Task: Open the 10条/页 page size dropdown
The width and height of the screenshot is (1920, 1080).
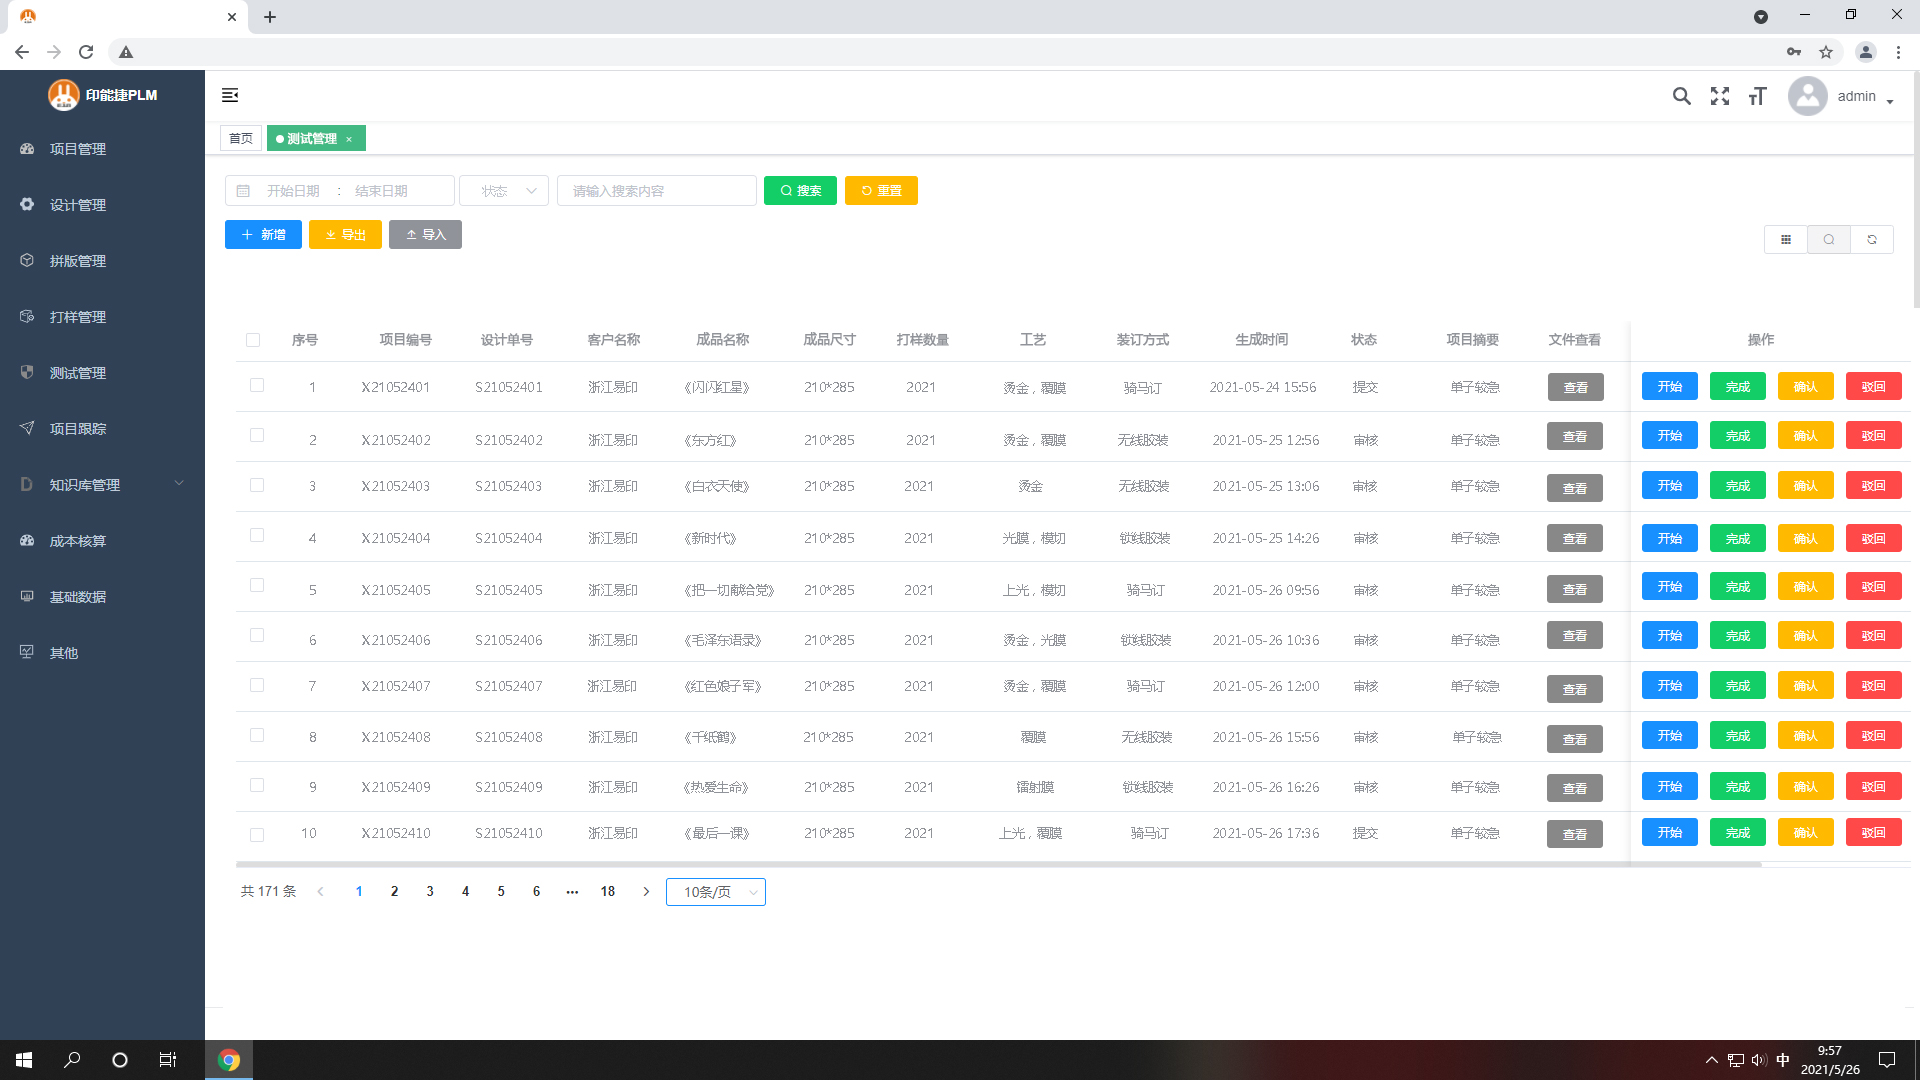Action: 716,892
